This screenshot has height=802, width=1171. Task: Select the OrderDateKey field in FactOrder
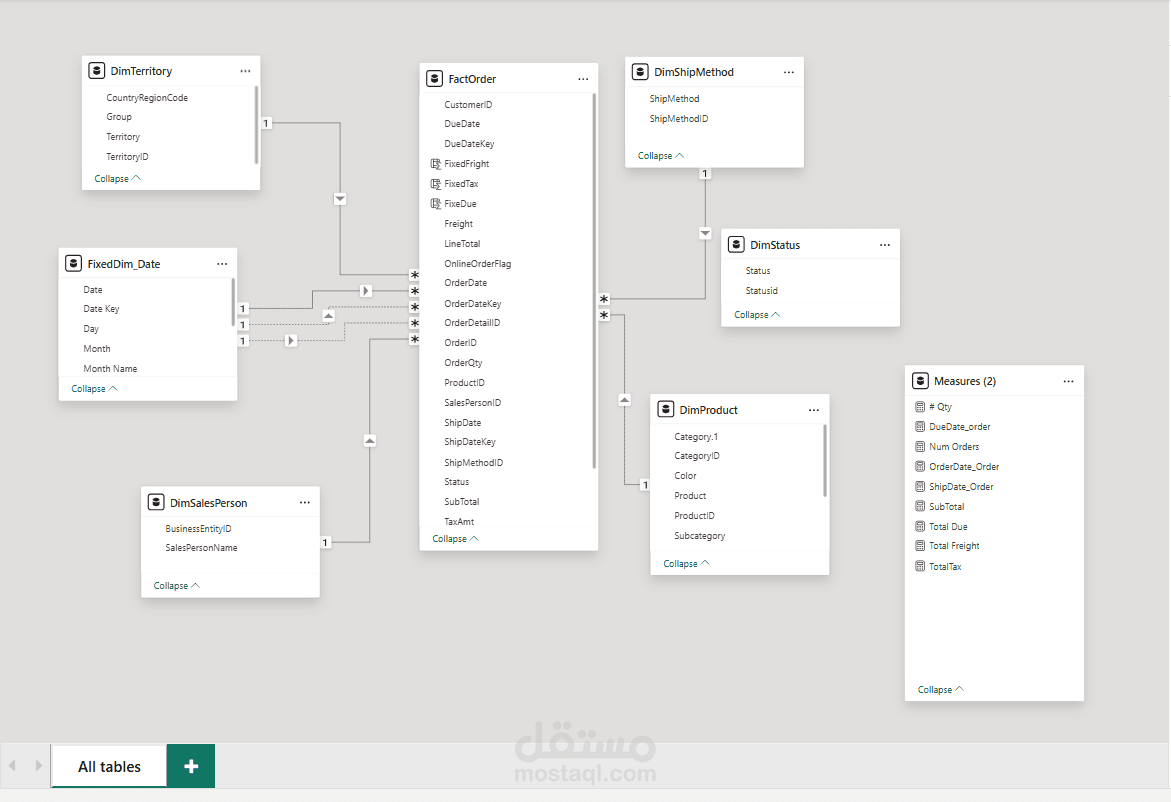[473, 303]
